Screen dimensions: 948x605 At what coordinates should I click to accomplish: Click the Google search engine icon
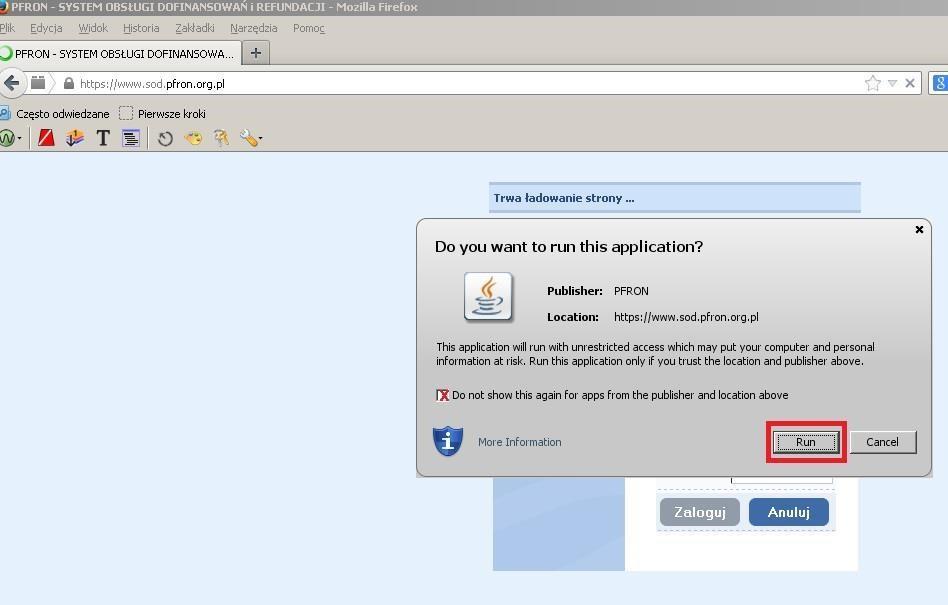(x=939, y=83)
